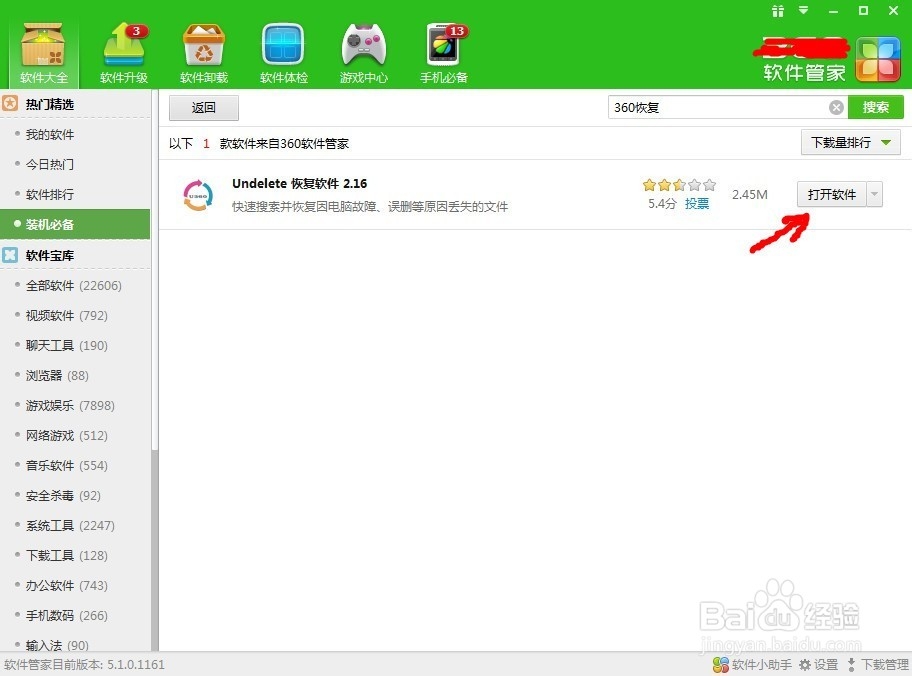Select 热门精选 in the sidebar

click(49, 103)
